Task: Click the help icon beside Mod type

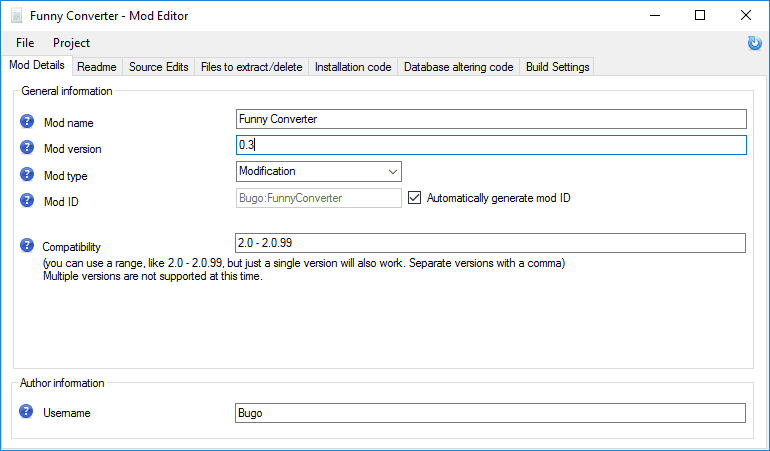Action: pos(27,174)
